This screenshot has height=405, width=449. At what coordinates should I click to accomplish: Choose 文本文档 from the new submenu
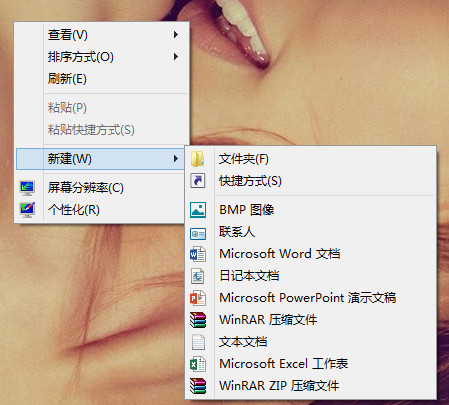click(311, 342)
